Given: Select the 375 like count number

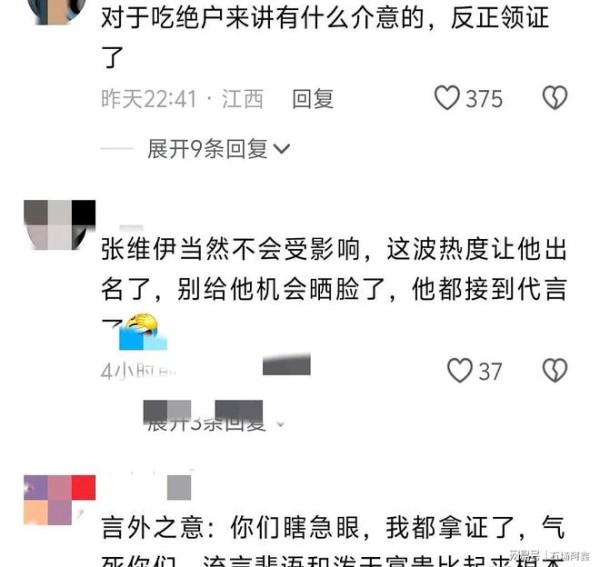Looking at the screenshot, I should (x=484, y=99).
